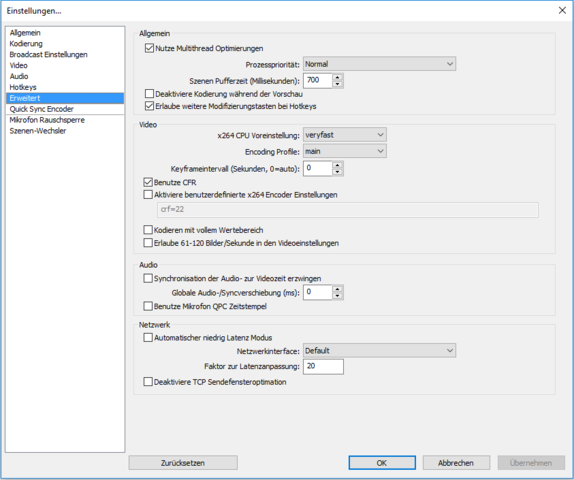
Task: Click the Faktor zur Latenzanpassung field
Action: tap(323, 366)
